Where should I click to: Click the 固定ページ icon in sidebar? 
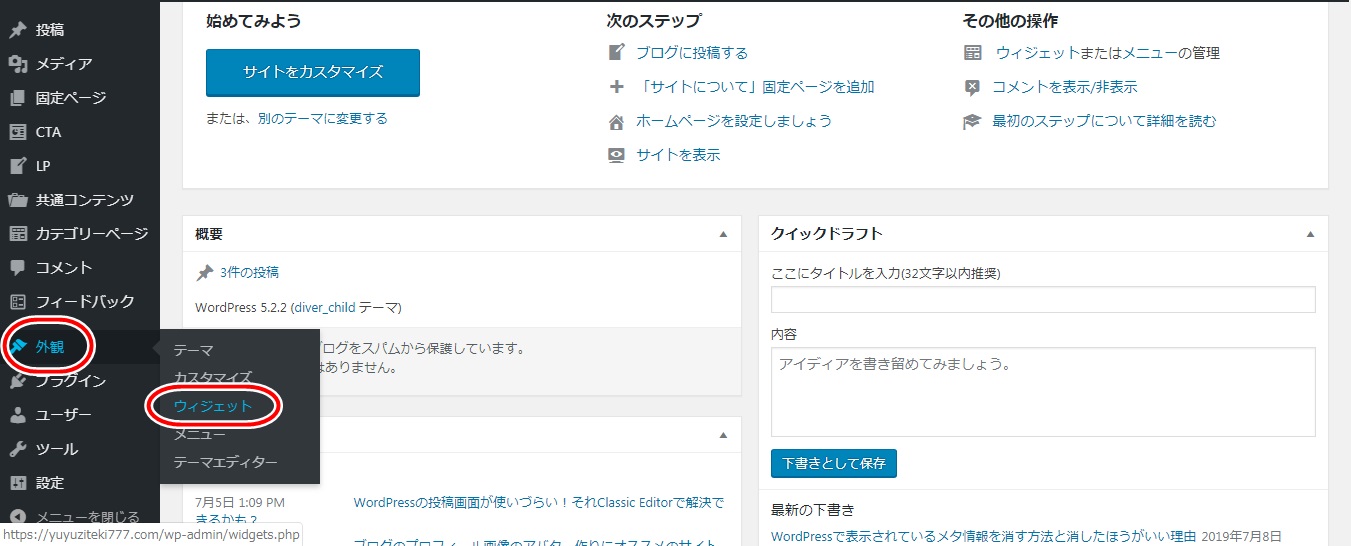coord(18,98)
